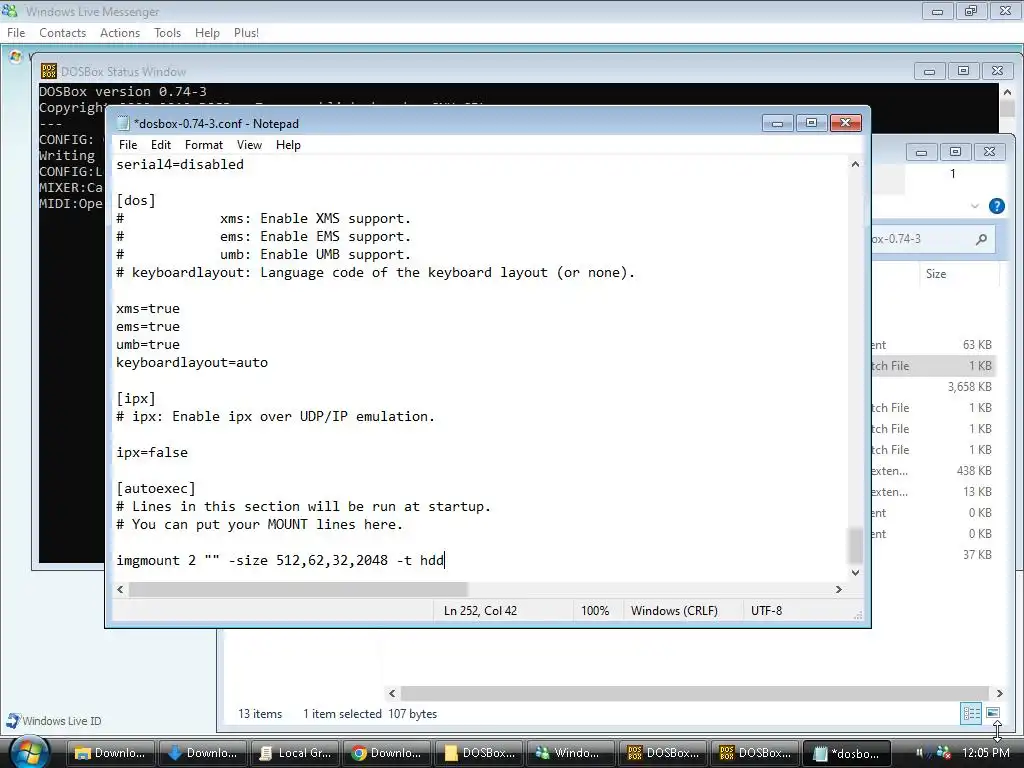This screenshot has height=768, width=1024.
Task: Click the Notepad vertical scrollbar thumb
Action: click(x=855, y=545)
